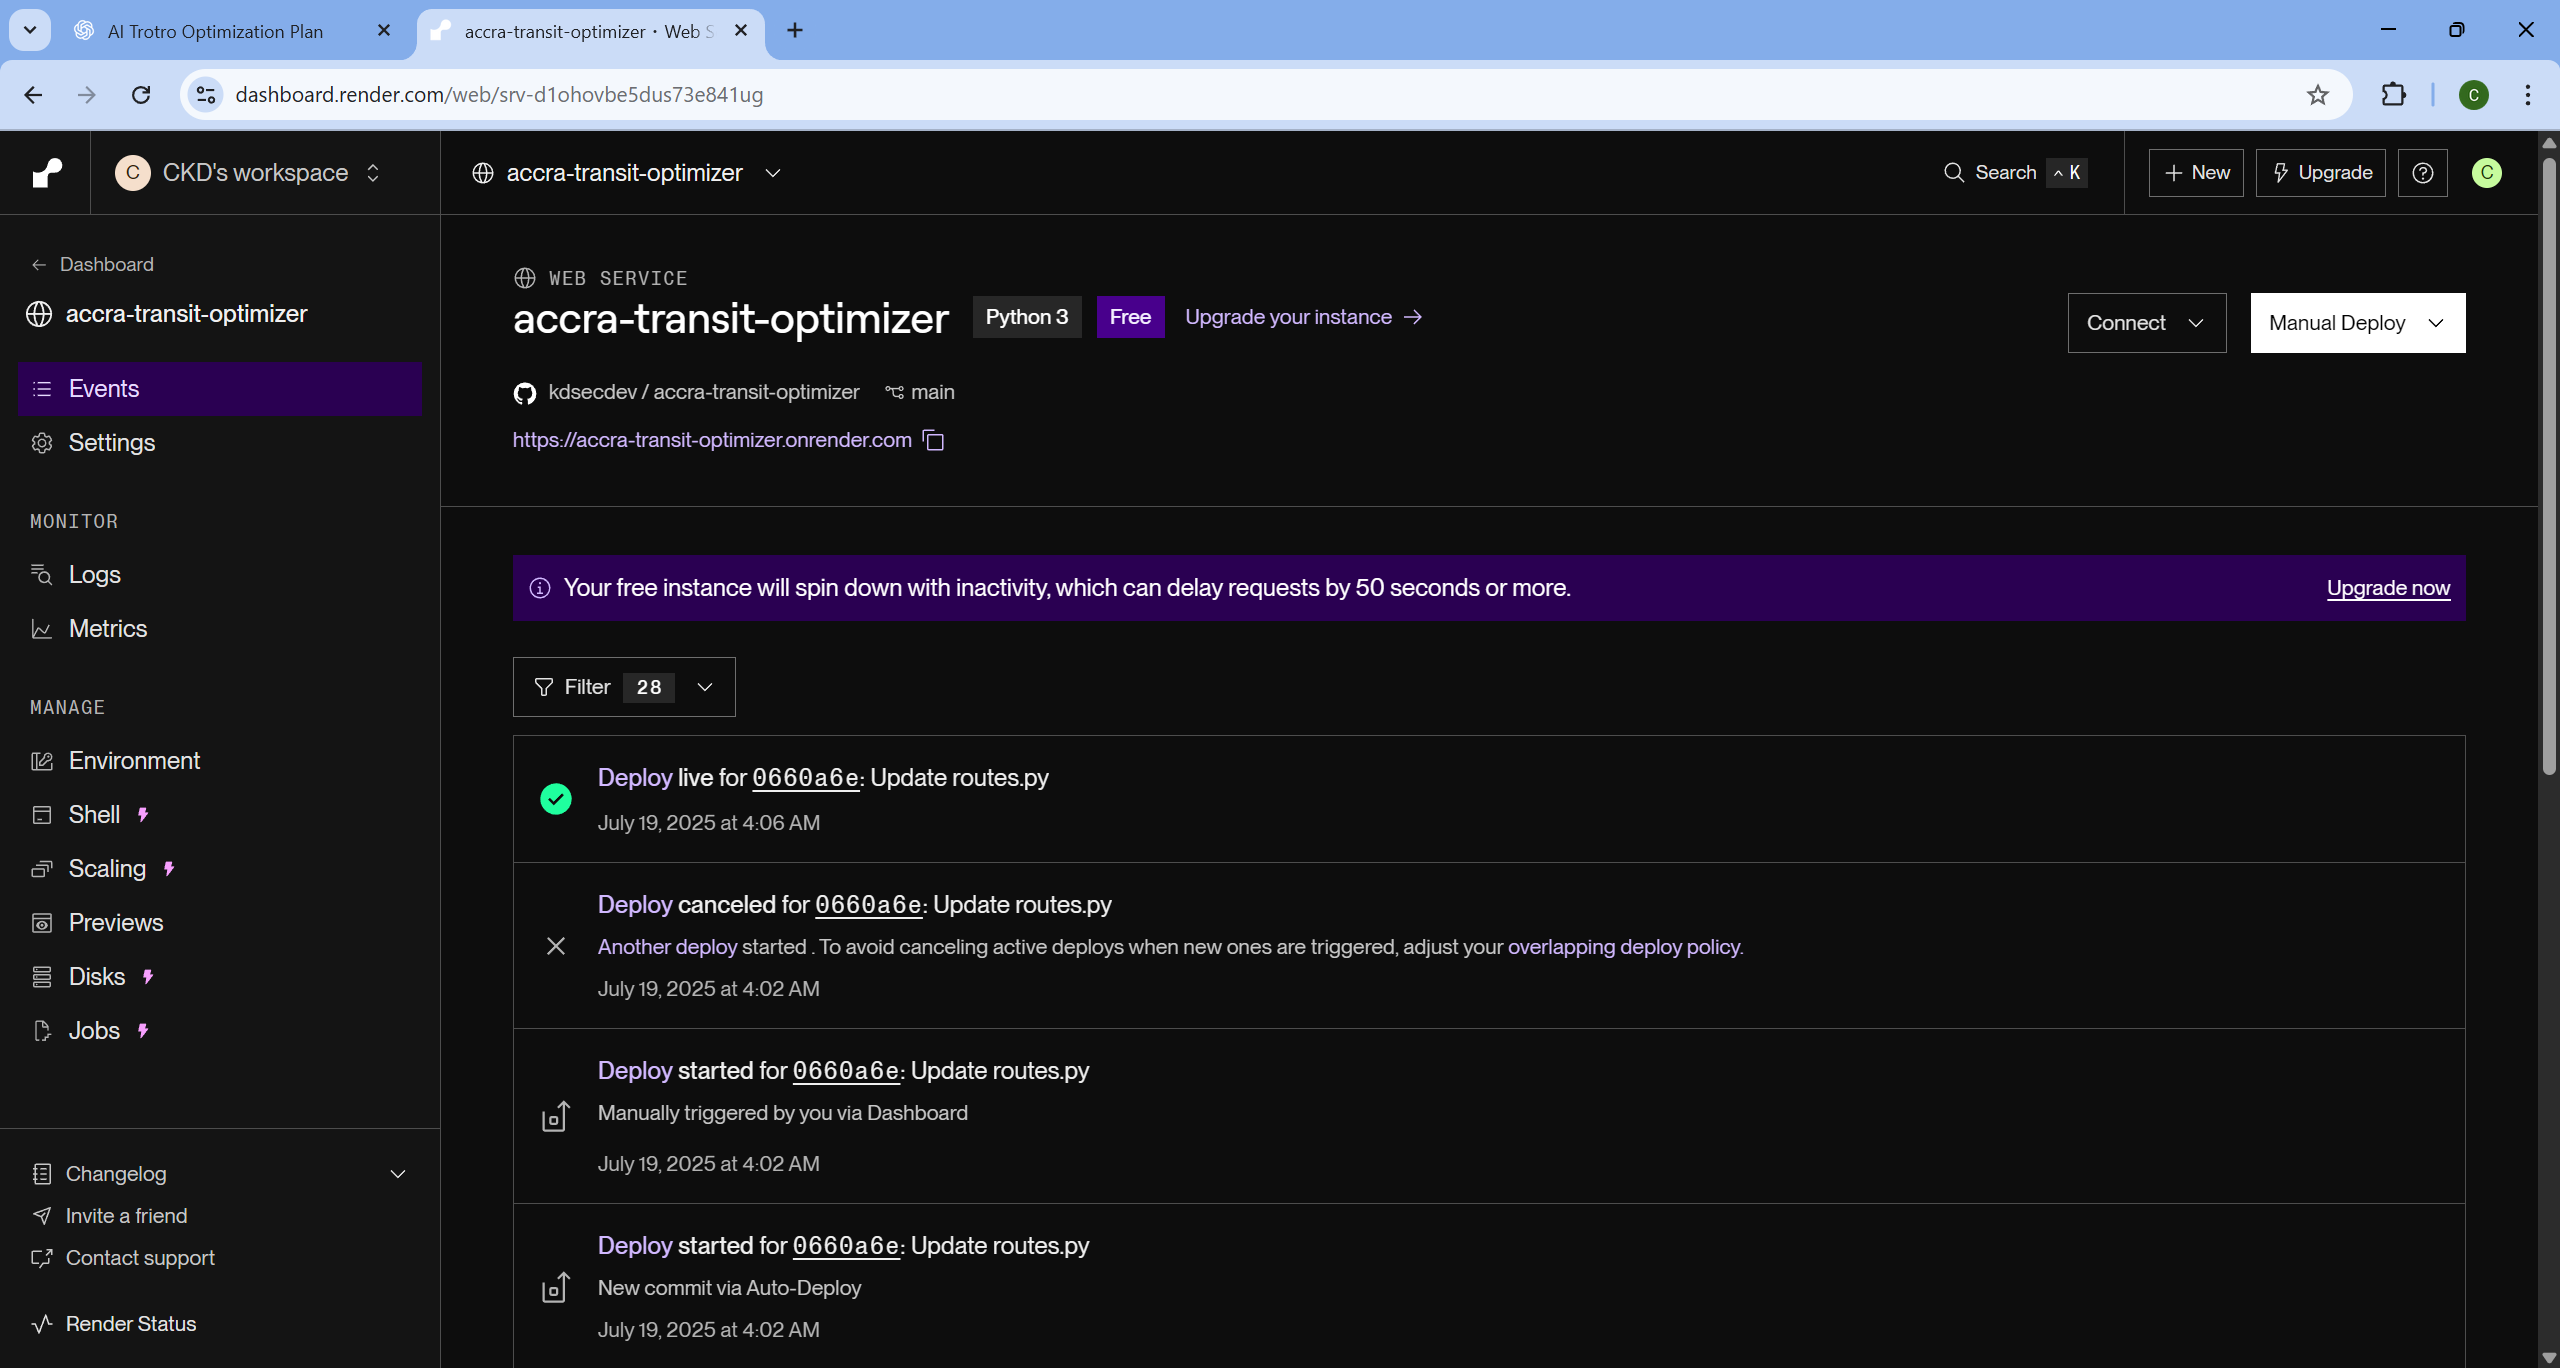Open Logs in the sidebar
2560x1368 pixels.
coord(94,575)
